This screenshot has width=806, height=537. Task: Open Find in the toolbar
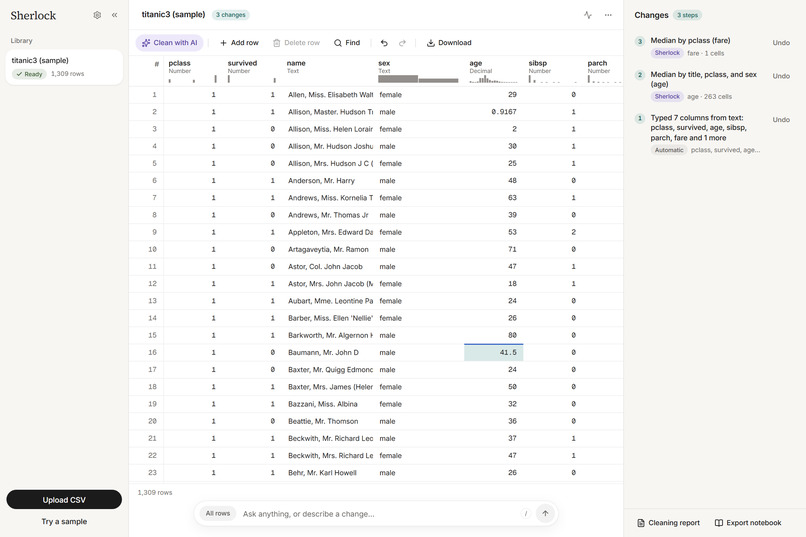[x=347, y=43]
